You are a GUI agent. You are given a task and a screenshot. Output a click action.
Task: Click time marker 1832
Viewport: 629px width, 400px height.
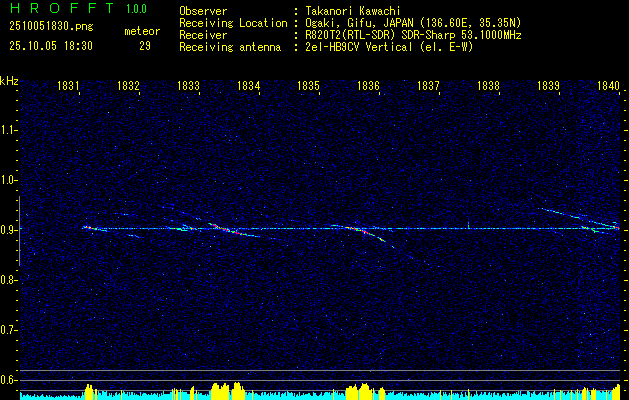[128, 85]
